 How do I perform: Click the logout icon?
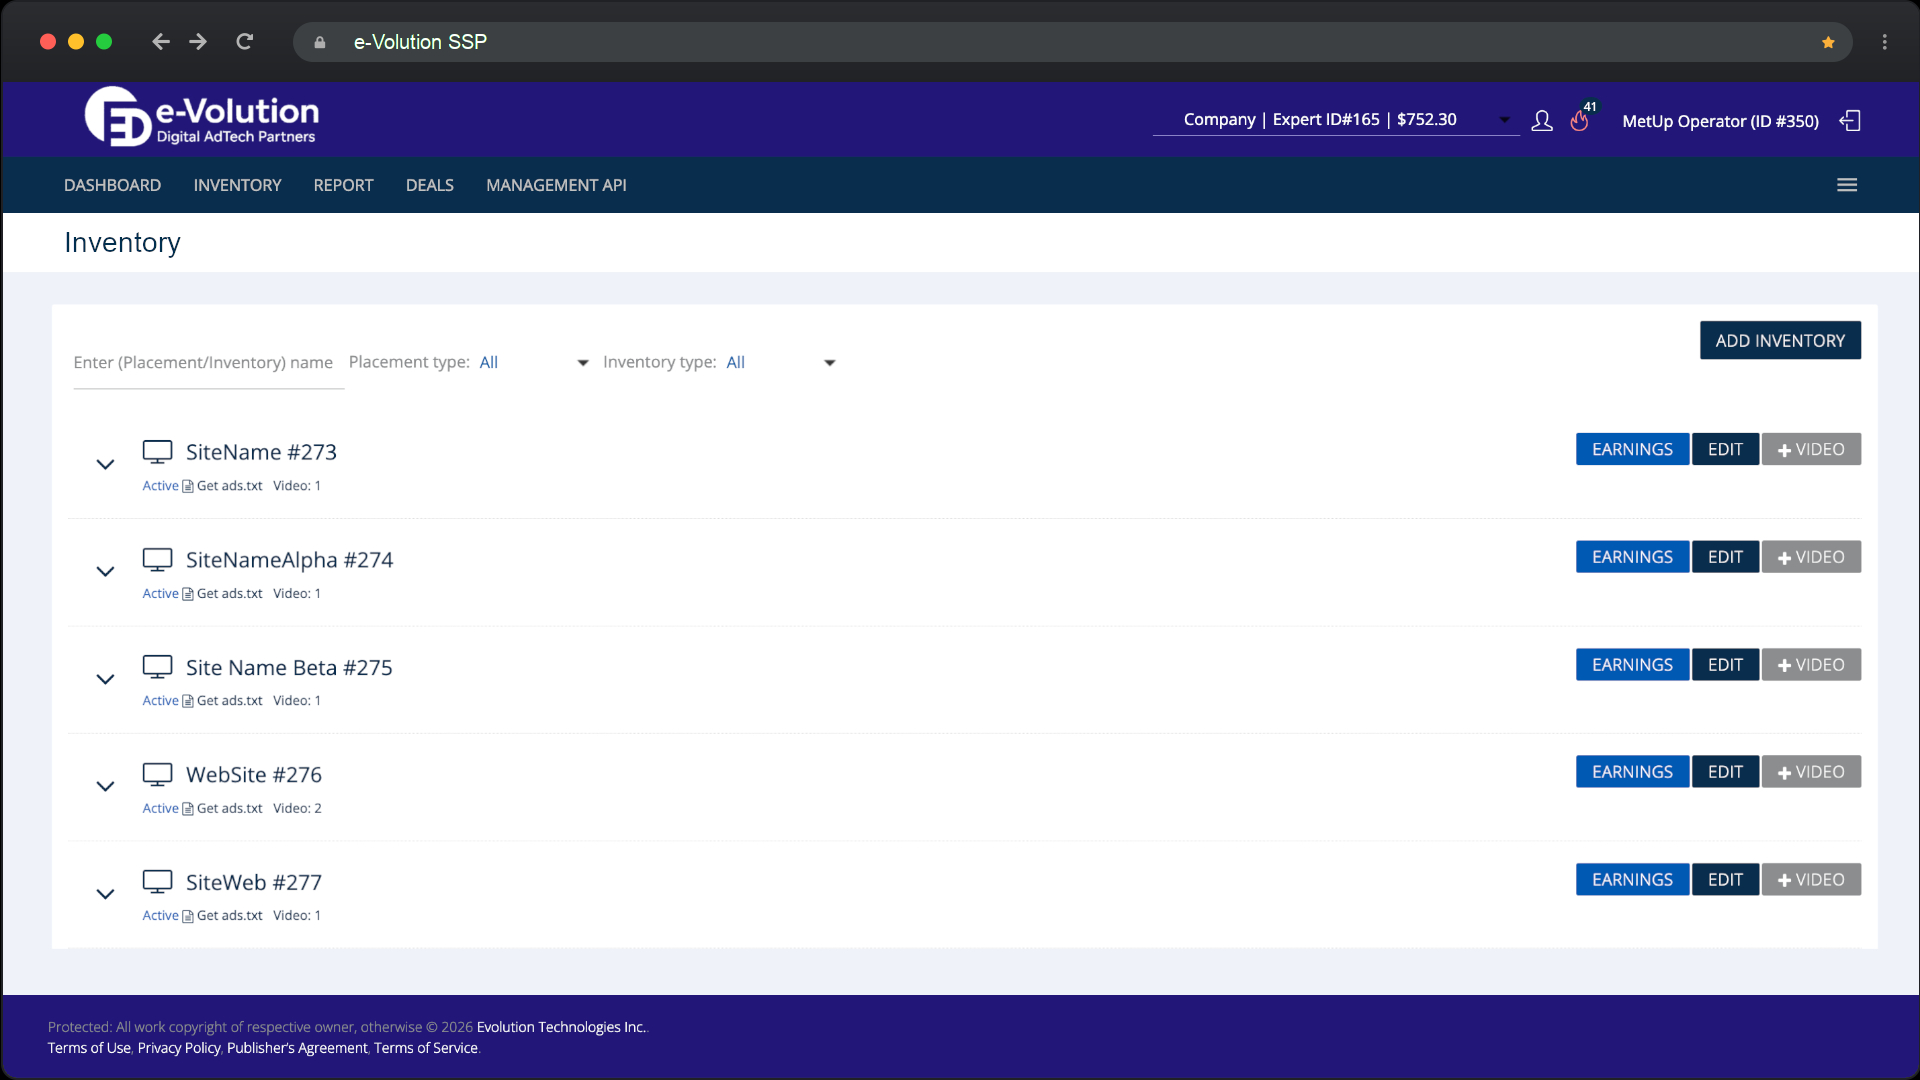pyautogui.click(x=1850, y=121)
